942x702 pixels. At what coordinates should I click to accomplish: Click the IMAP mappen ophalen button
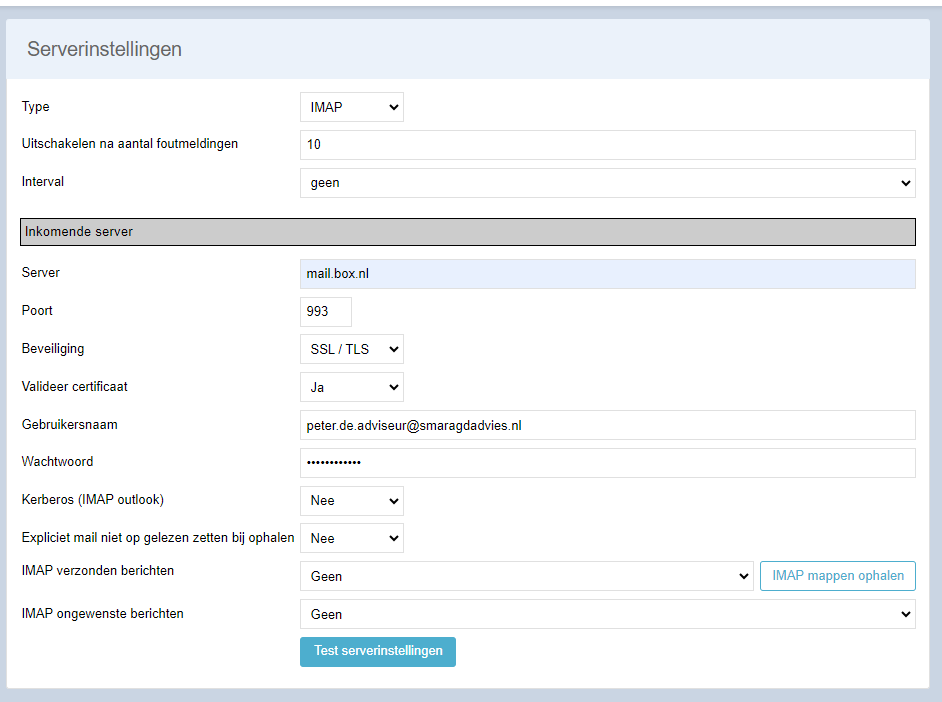click(837, 576)
